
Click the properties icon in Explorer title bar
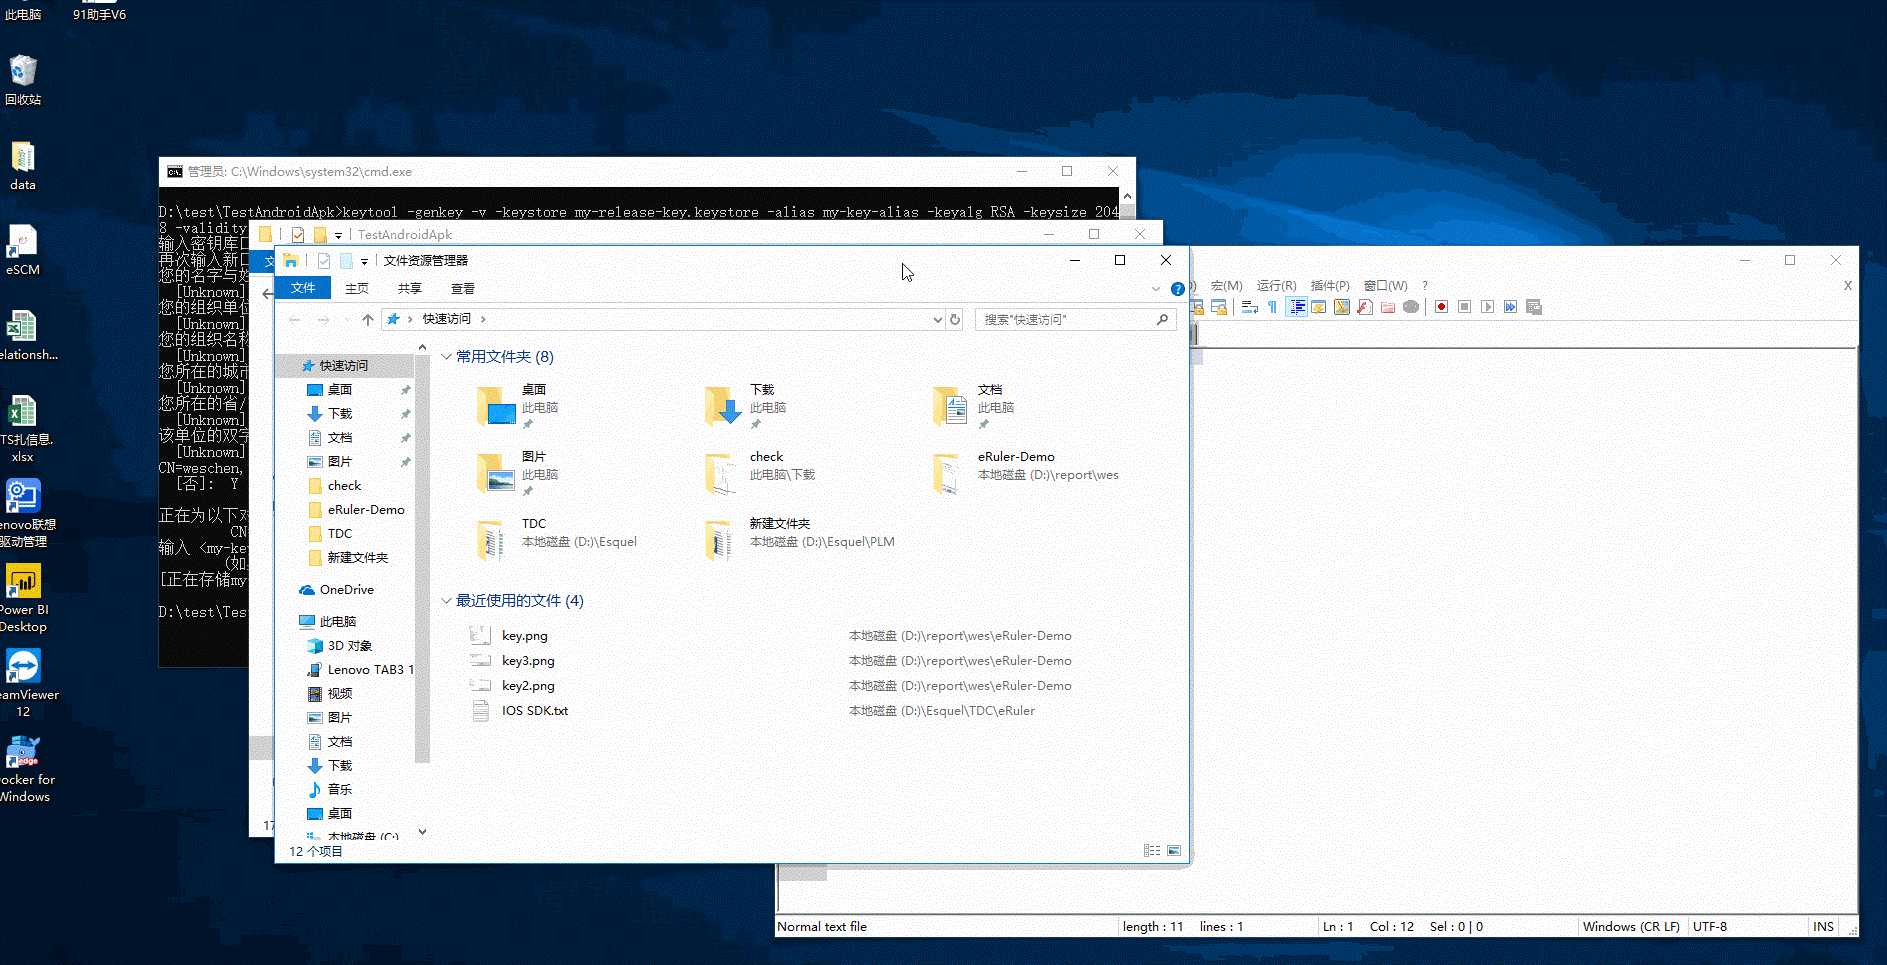pyautogui.click(x=323, y=261)
